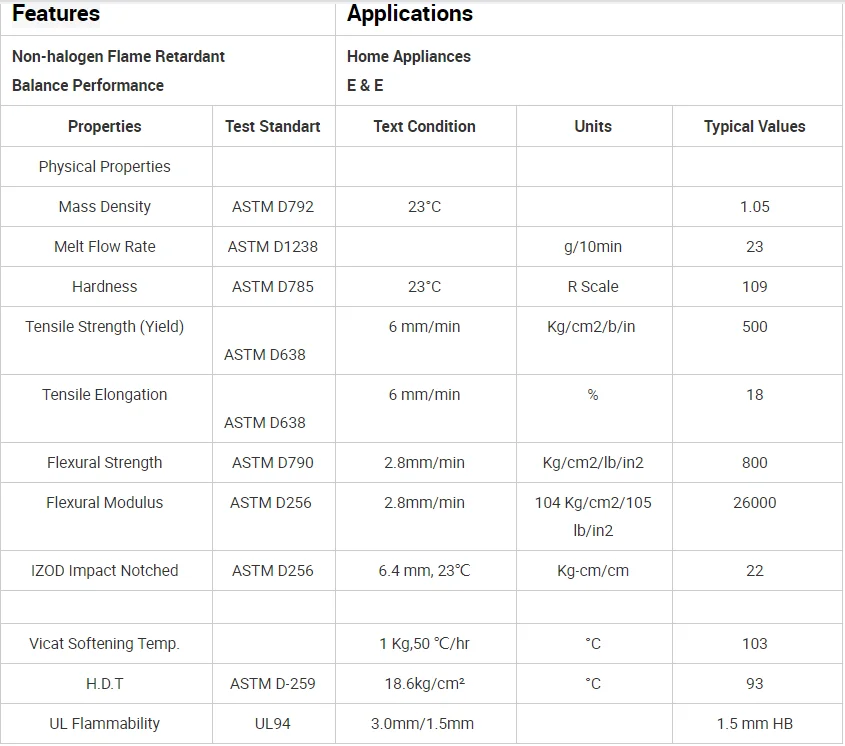Select Home Appliances application text

[x=409, y=57]
